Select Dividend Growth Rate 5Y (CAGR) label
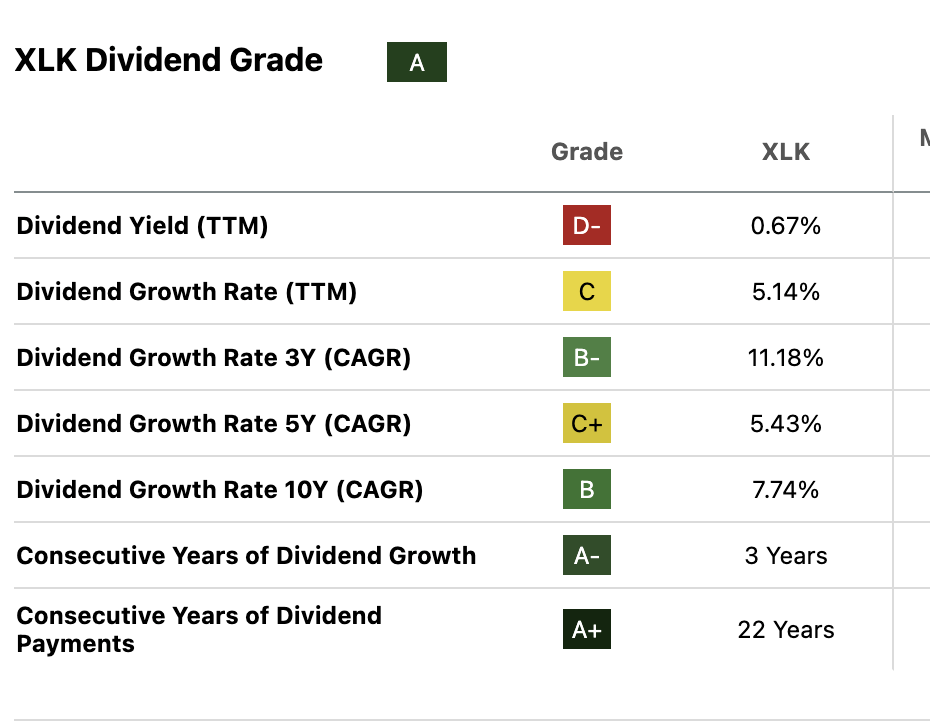The width and height of the screenshot is (930, 724). pos(214,424)
